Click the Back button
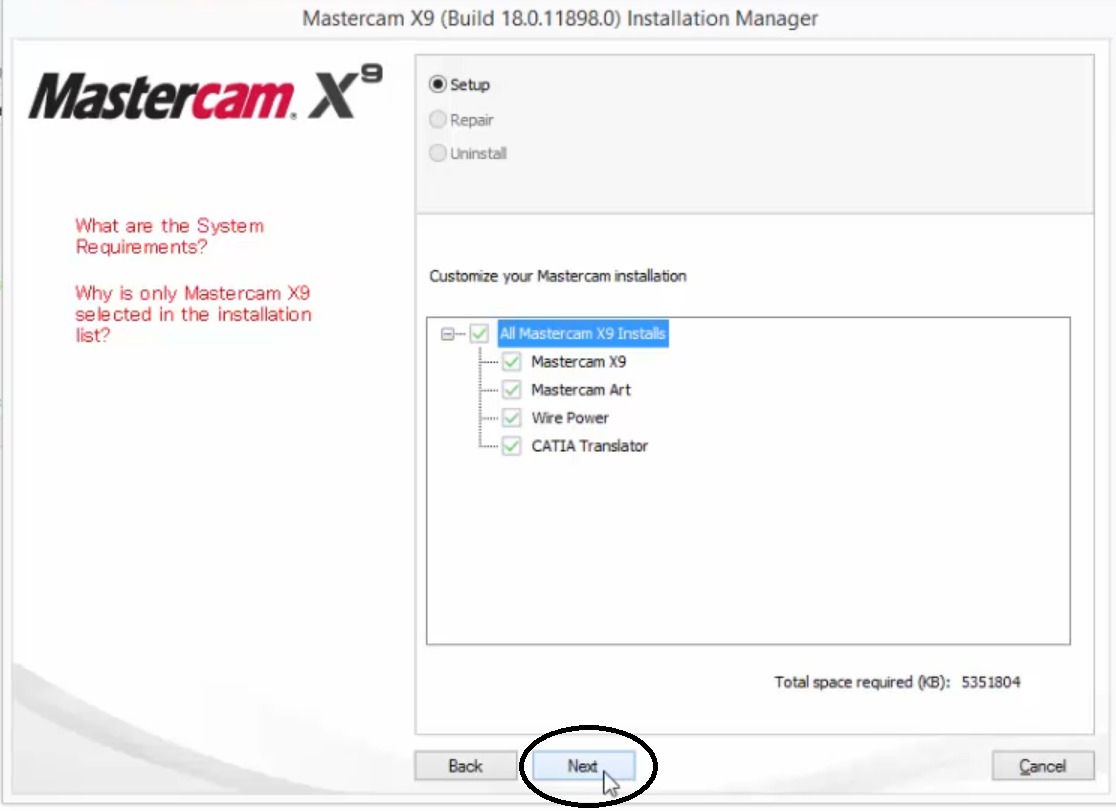This screenshot has width=1116, height=811. pos(465,766)
